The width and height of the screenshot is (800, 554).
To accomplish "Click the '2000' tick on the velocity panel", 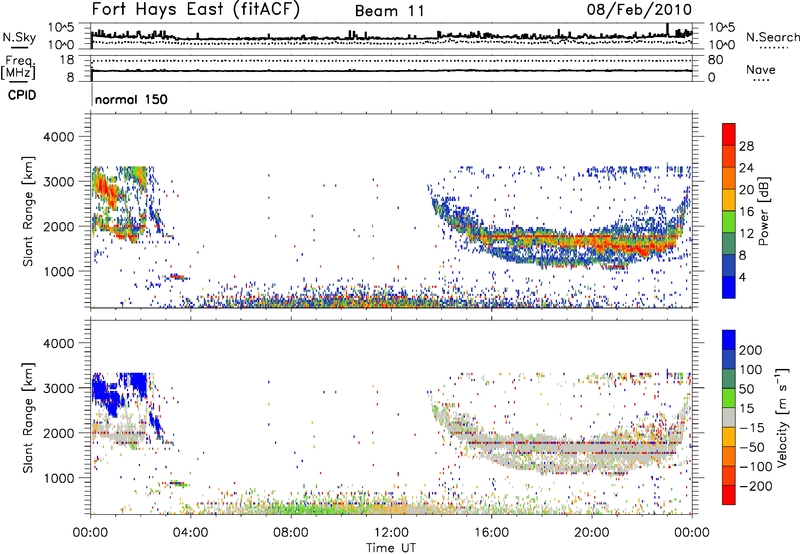I will point(59,433).
